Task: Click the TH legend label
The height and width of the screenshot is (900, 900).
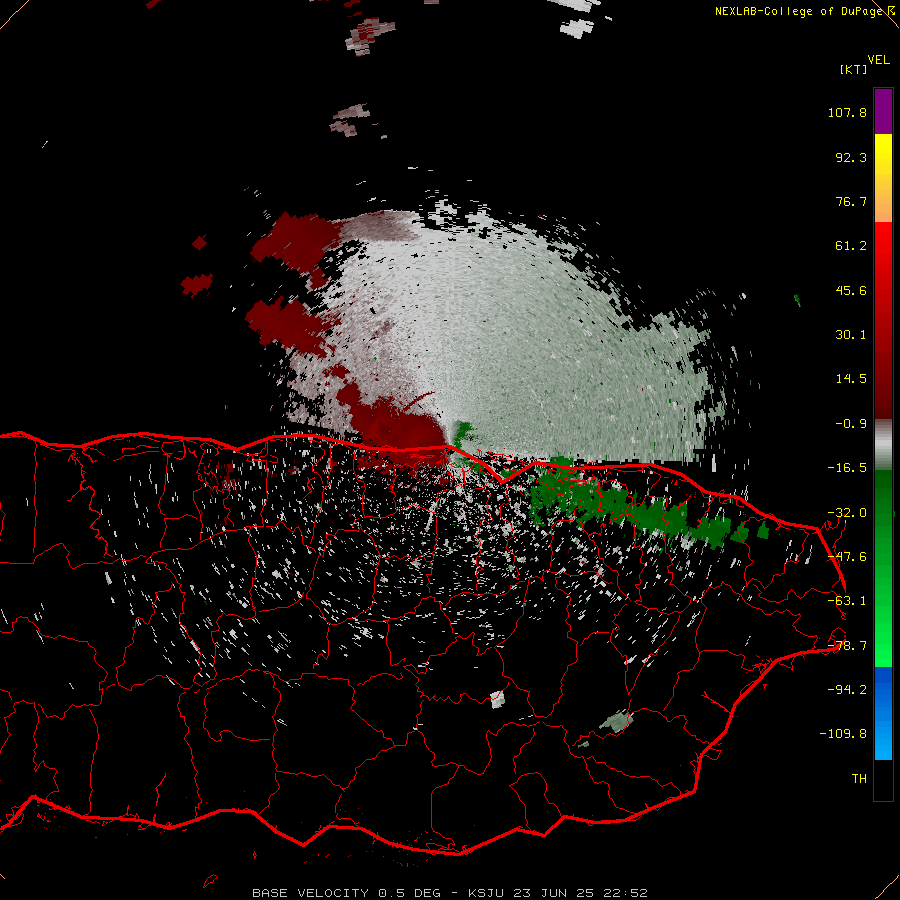Action: pos(859,779)
